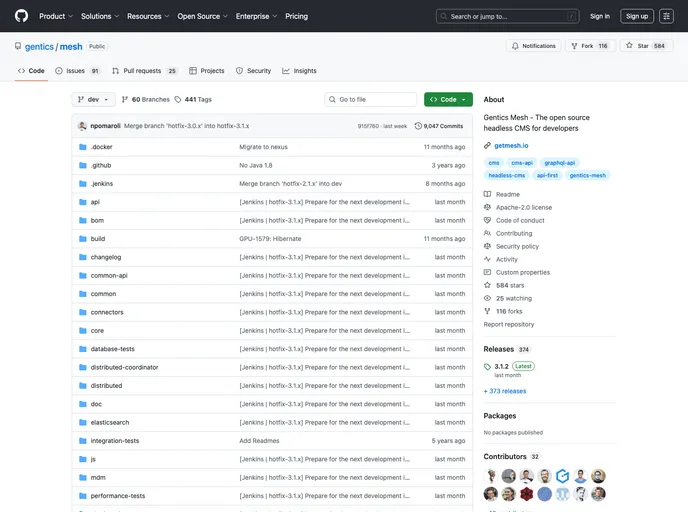Open the Insights tab
Image resolution: width=688 pixels, height=512 pixels.
point(299,71)
